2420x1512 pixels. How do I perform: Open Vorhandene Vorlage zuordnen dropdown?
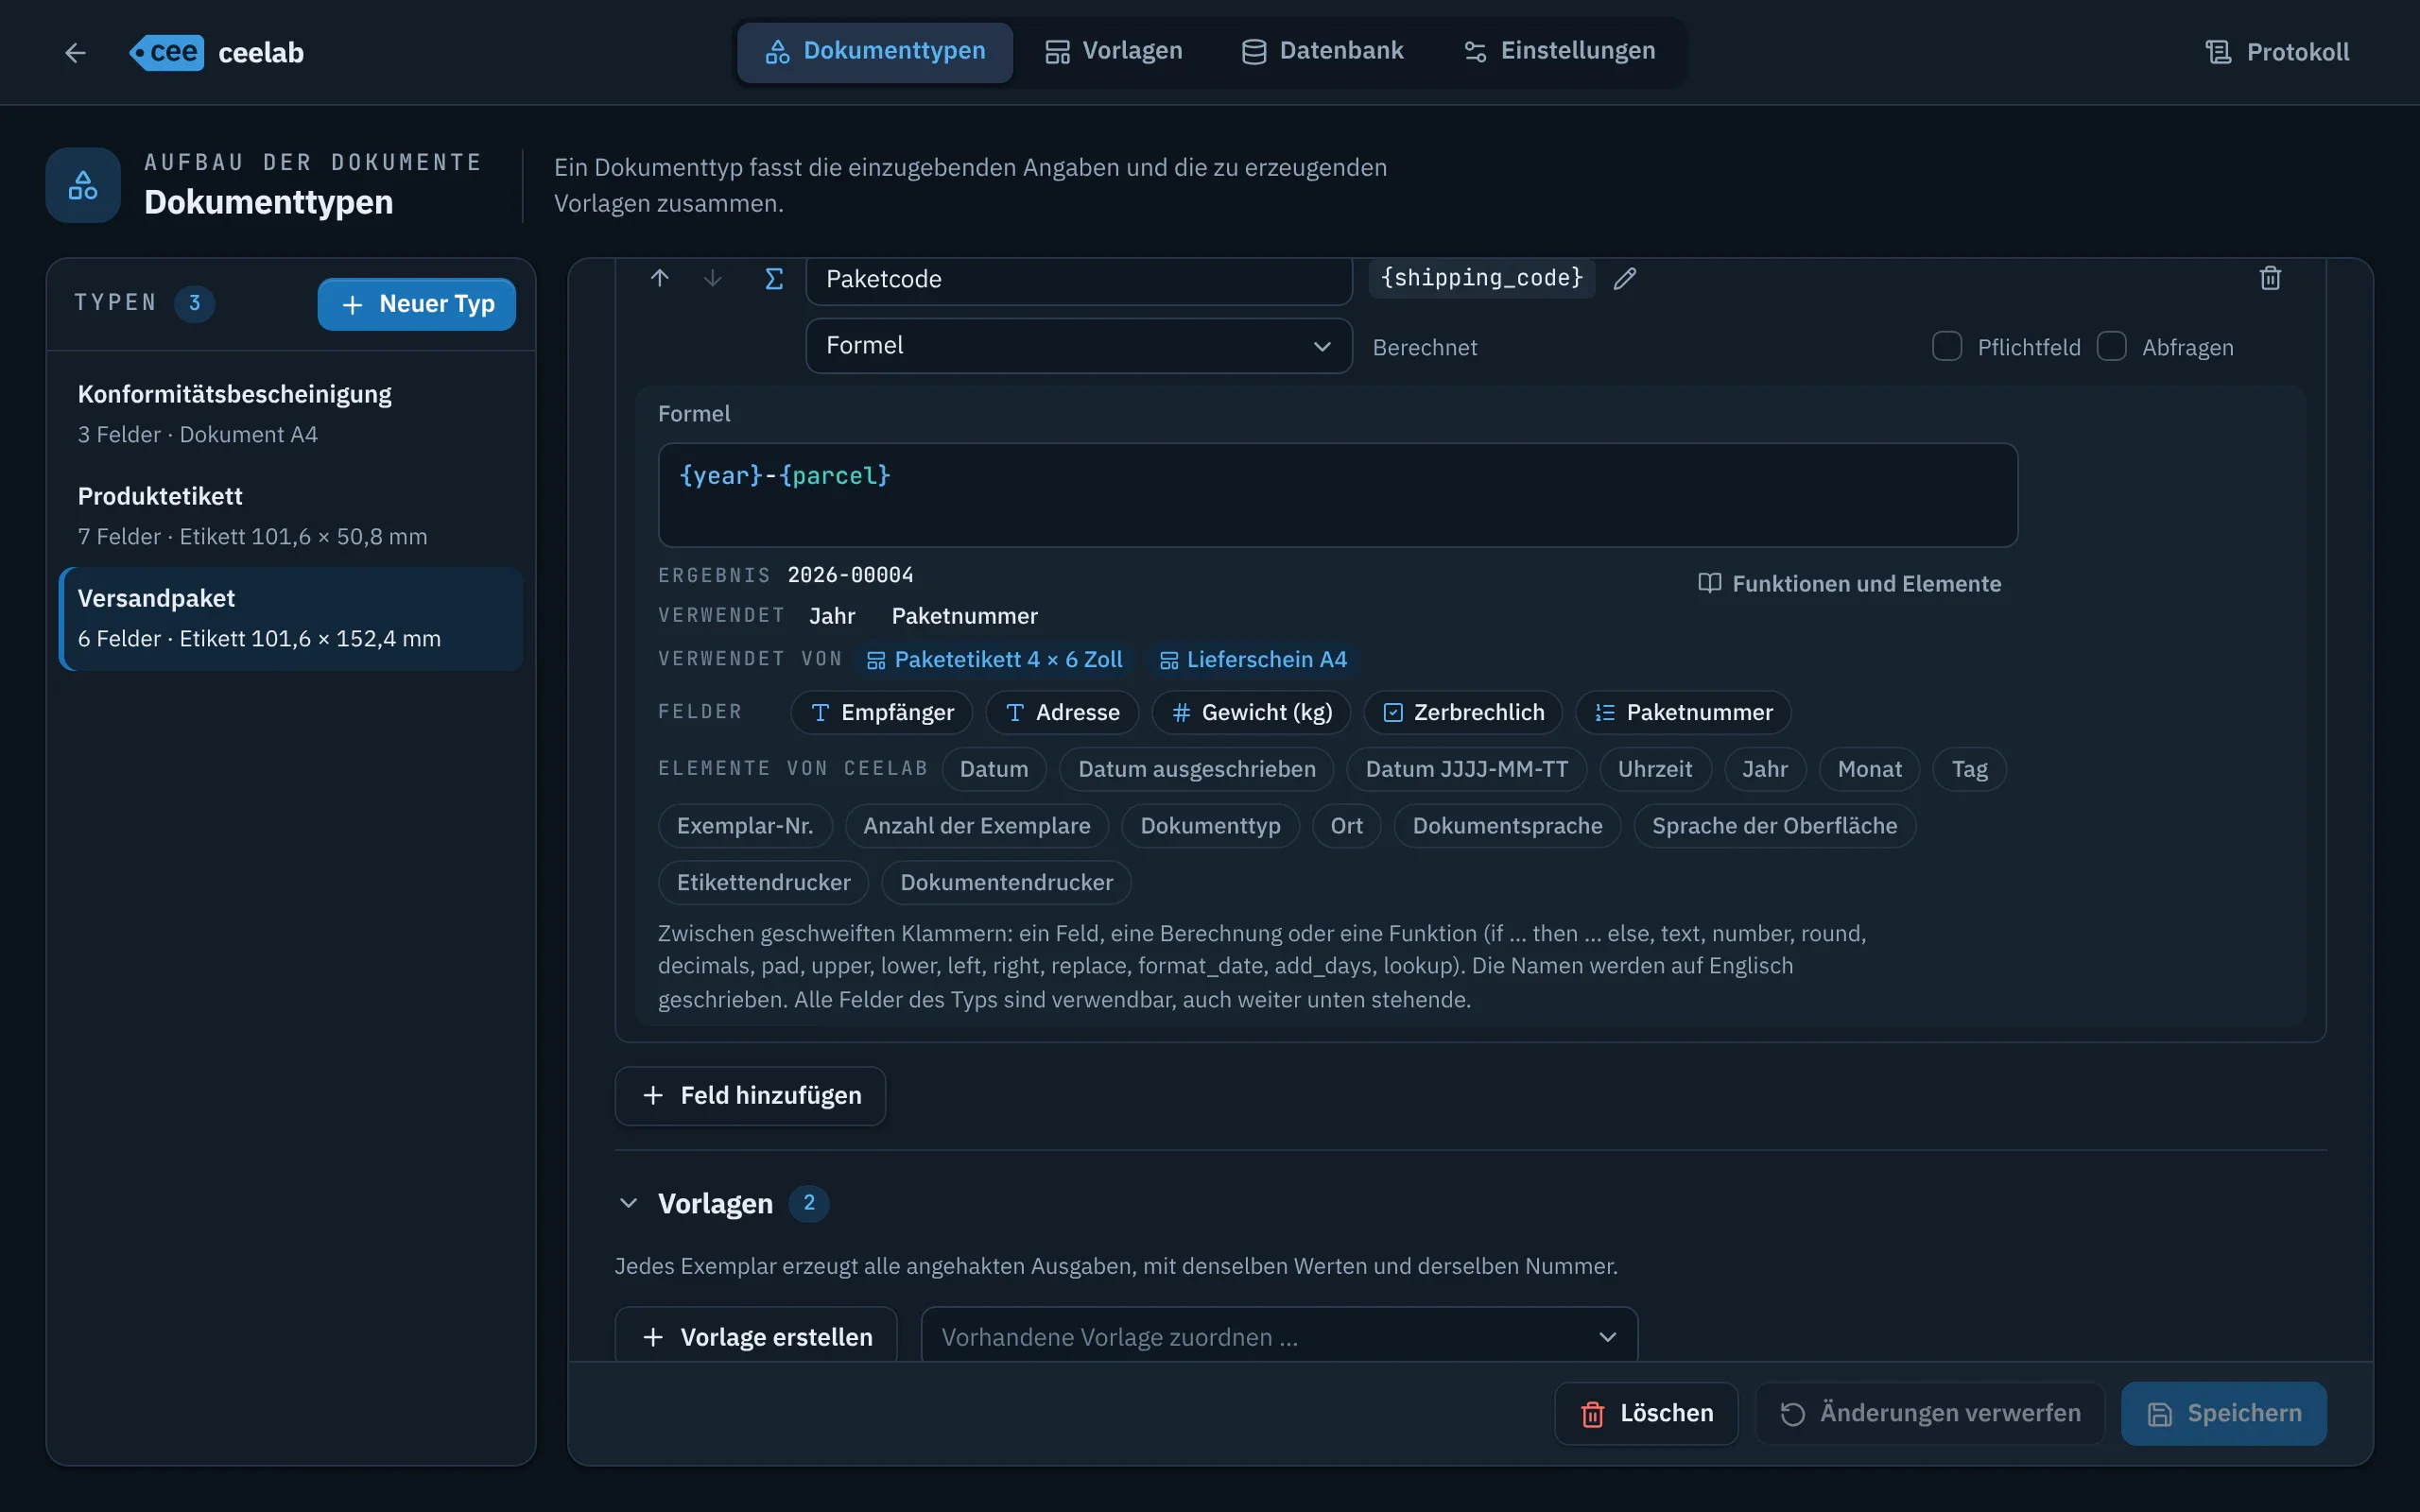coord(1278,1336)
